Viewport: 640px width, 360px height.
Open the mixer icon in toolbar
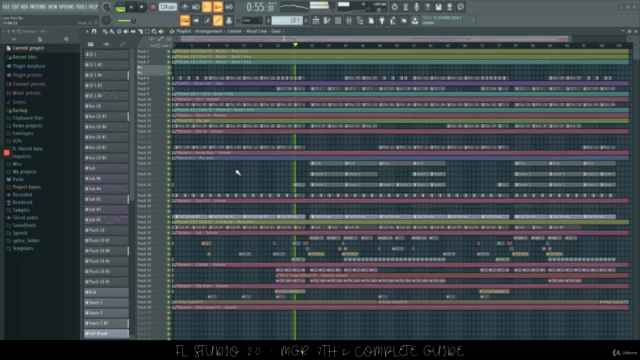coord(349,20)
